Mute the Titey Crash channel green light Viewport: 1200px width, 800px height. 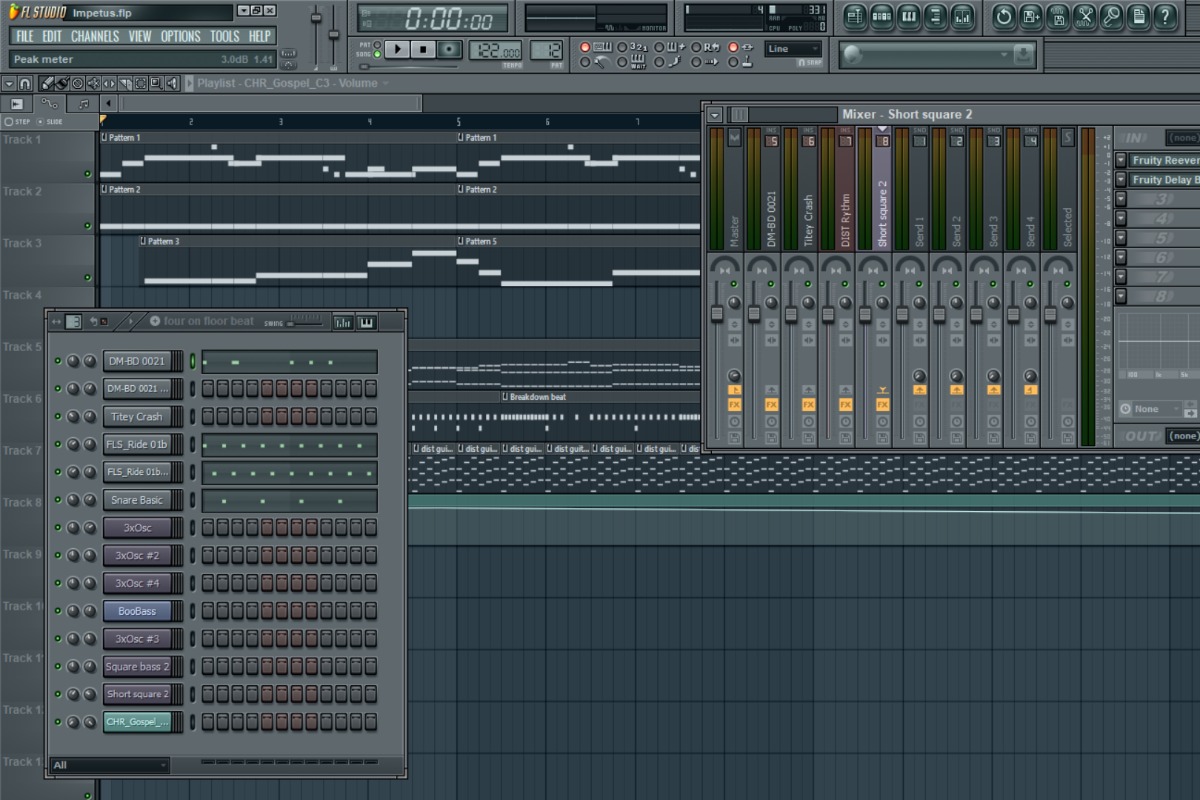pyautogui.click(x=57, y=416)
